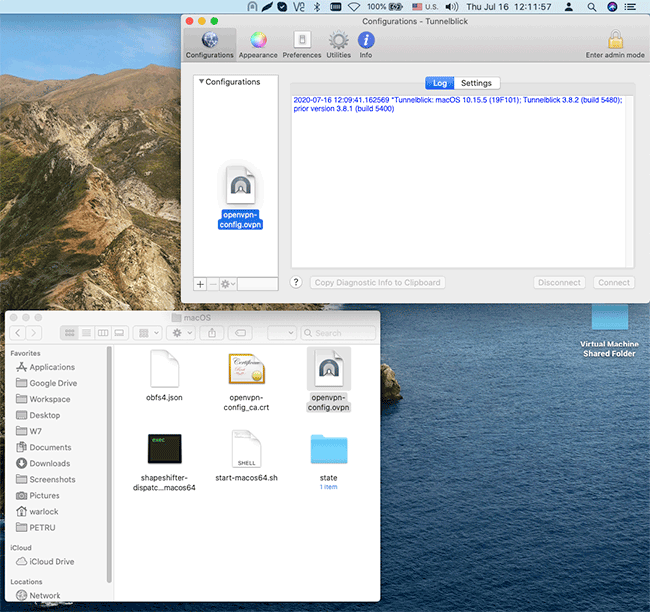Click the Finder Edit Tags button

tap(240, 333)
